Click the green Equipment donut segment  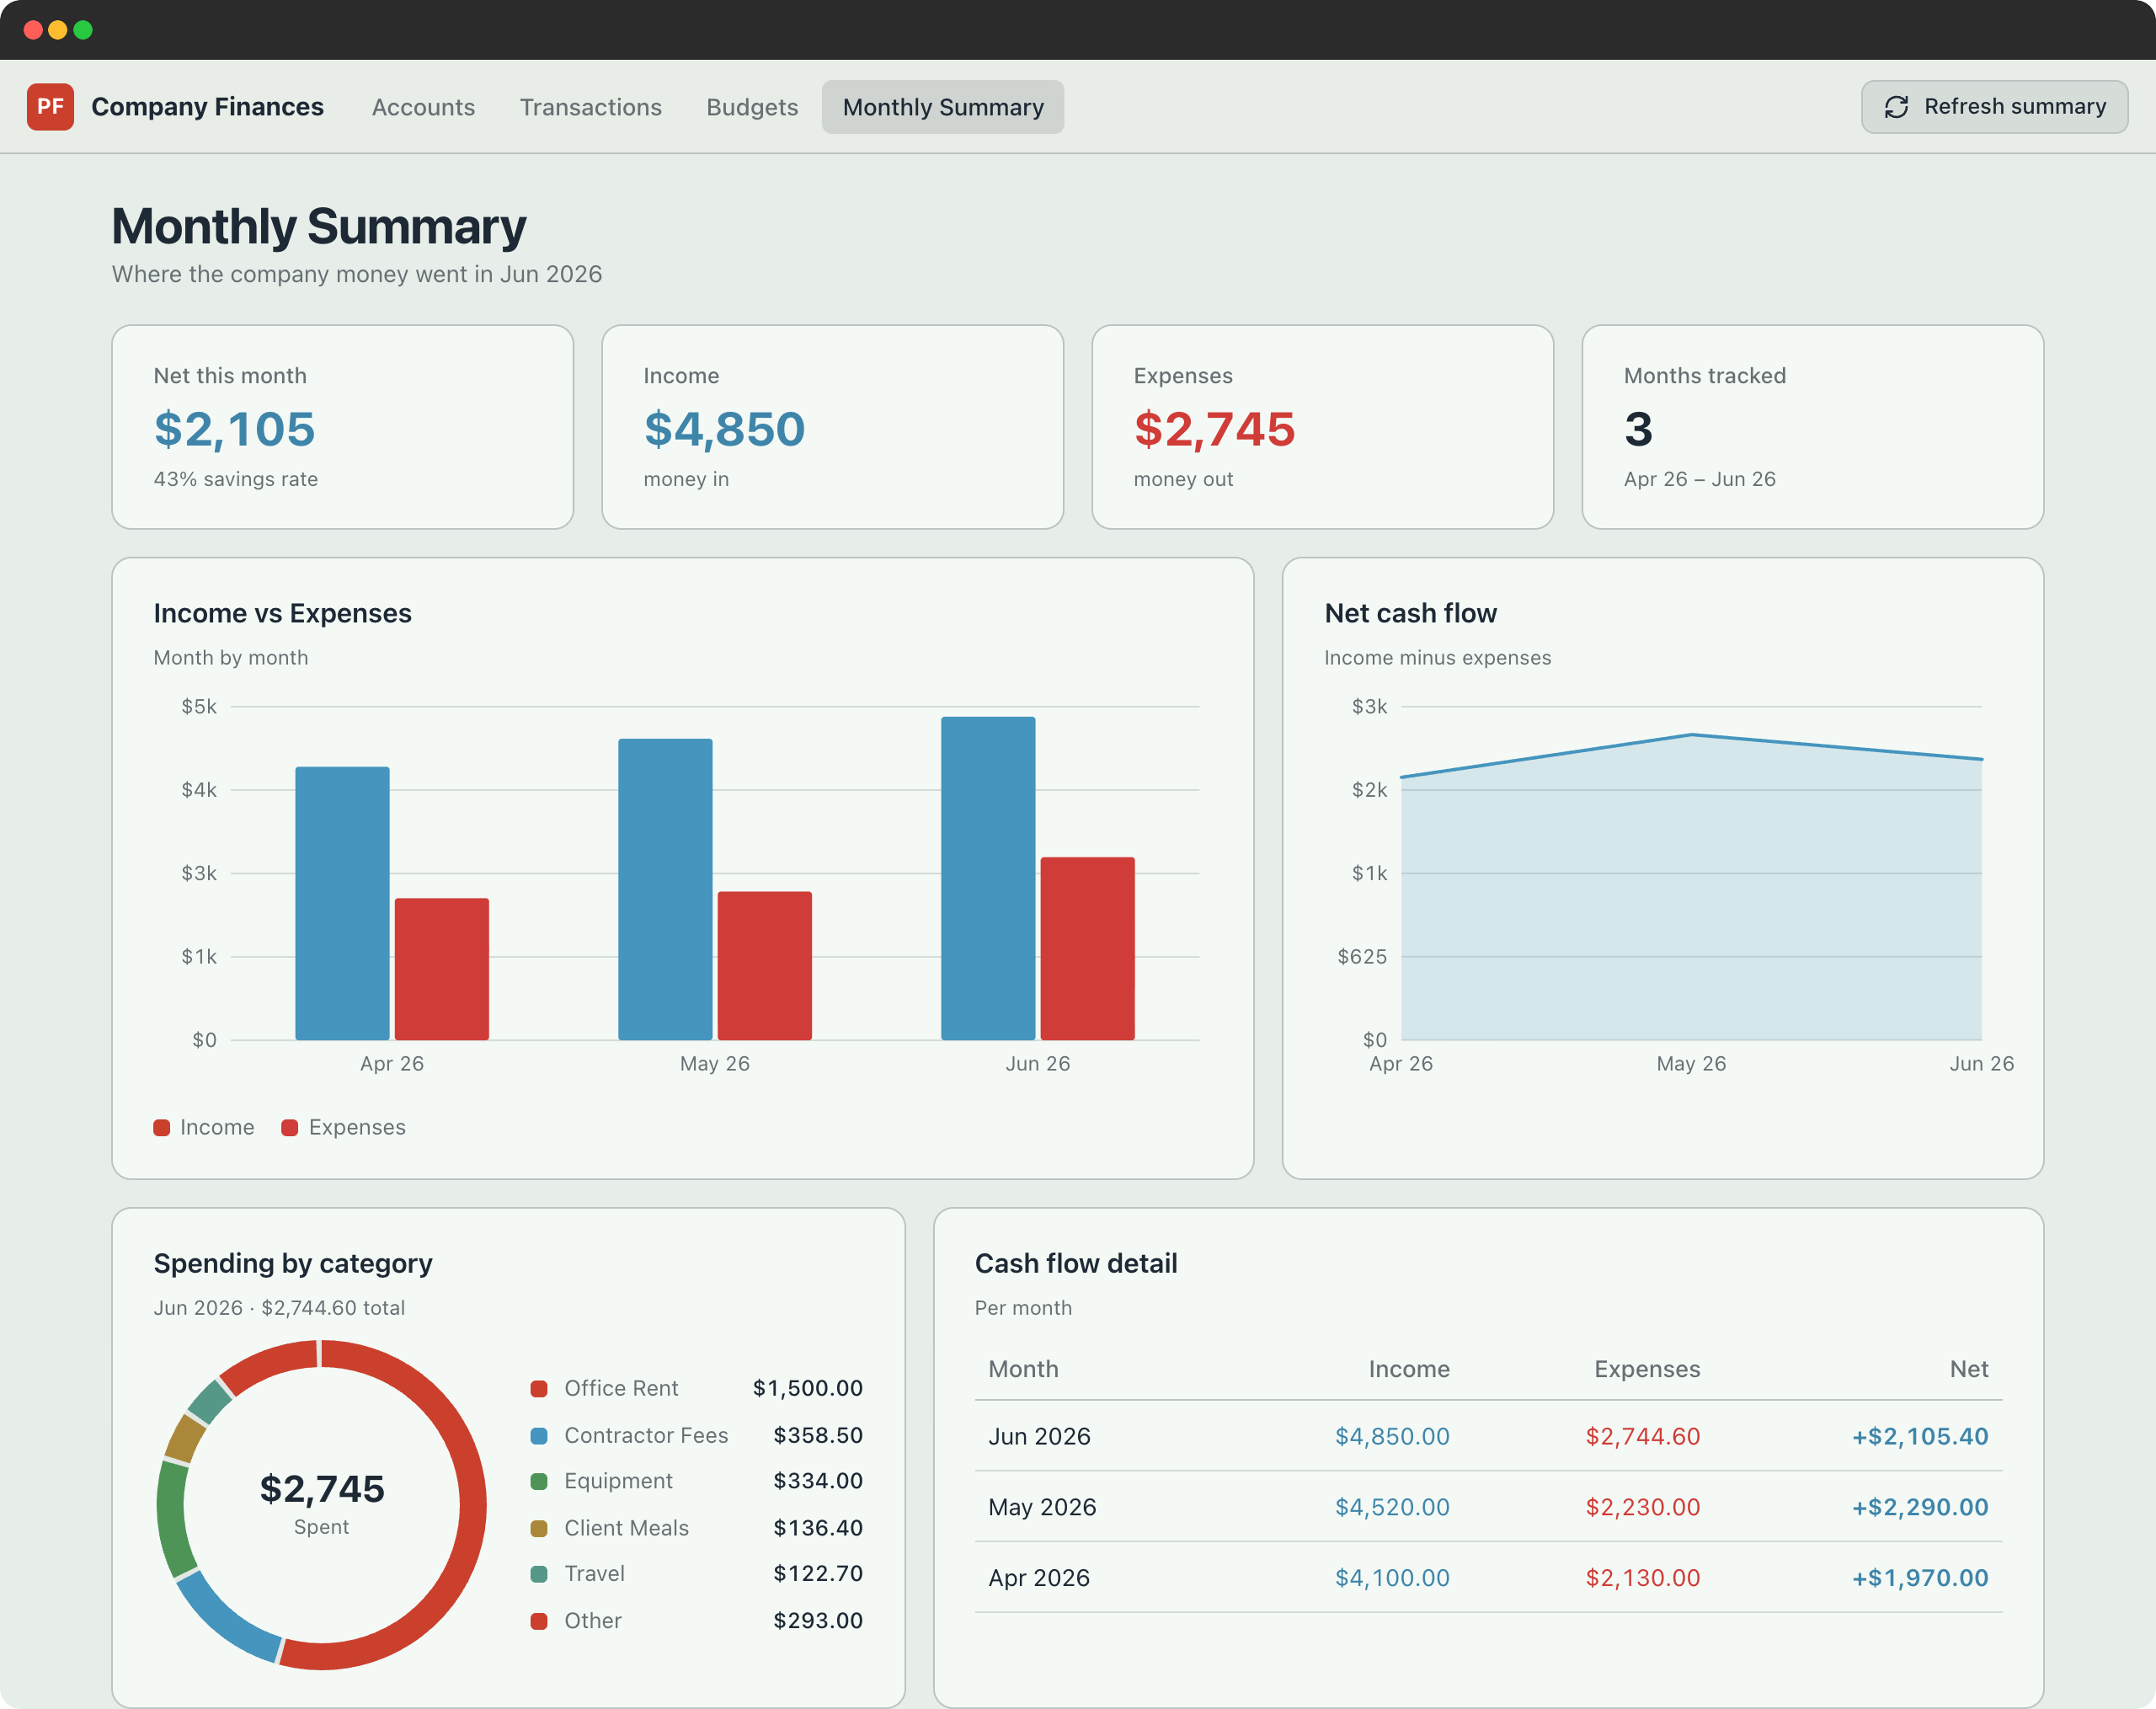click(x=172, y=1520)
